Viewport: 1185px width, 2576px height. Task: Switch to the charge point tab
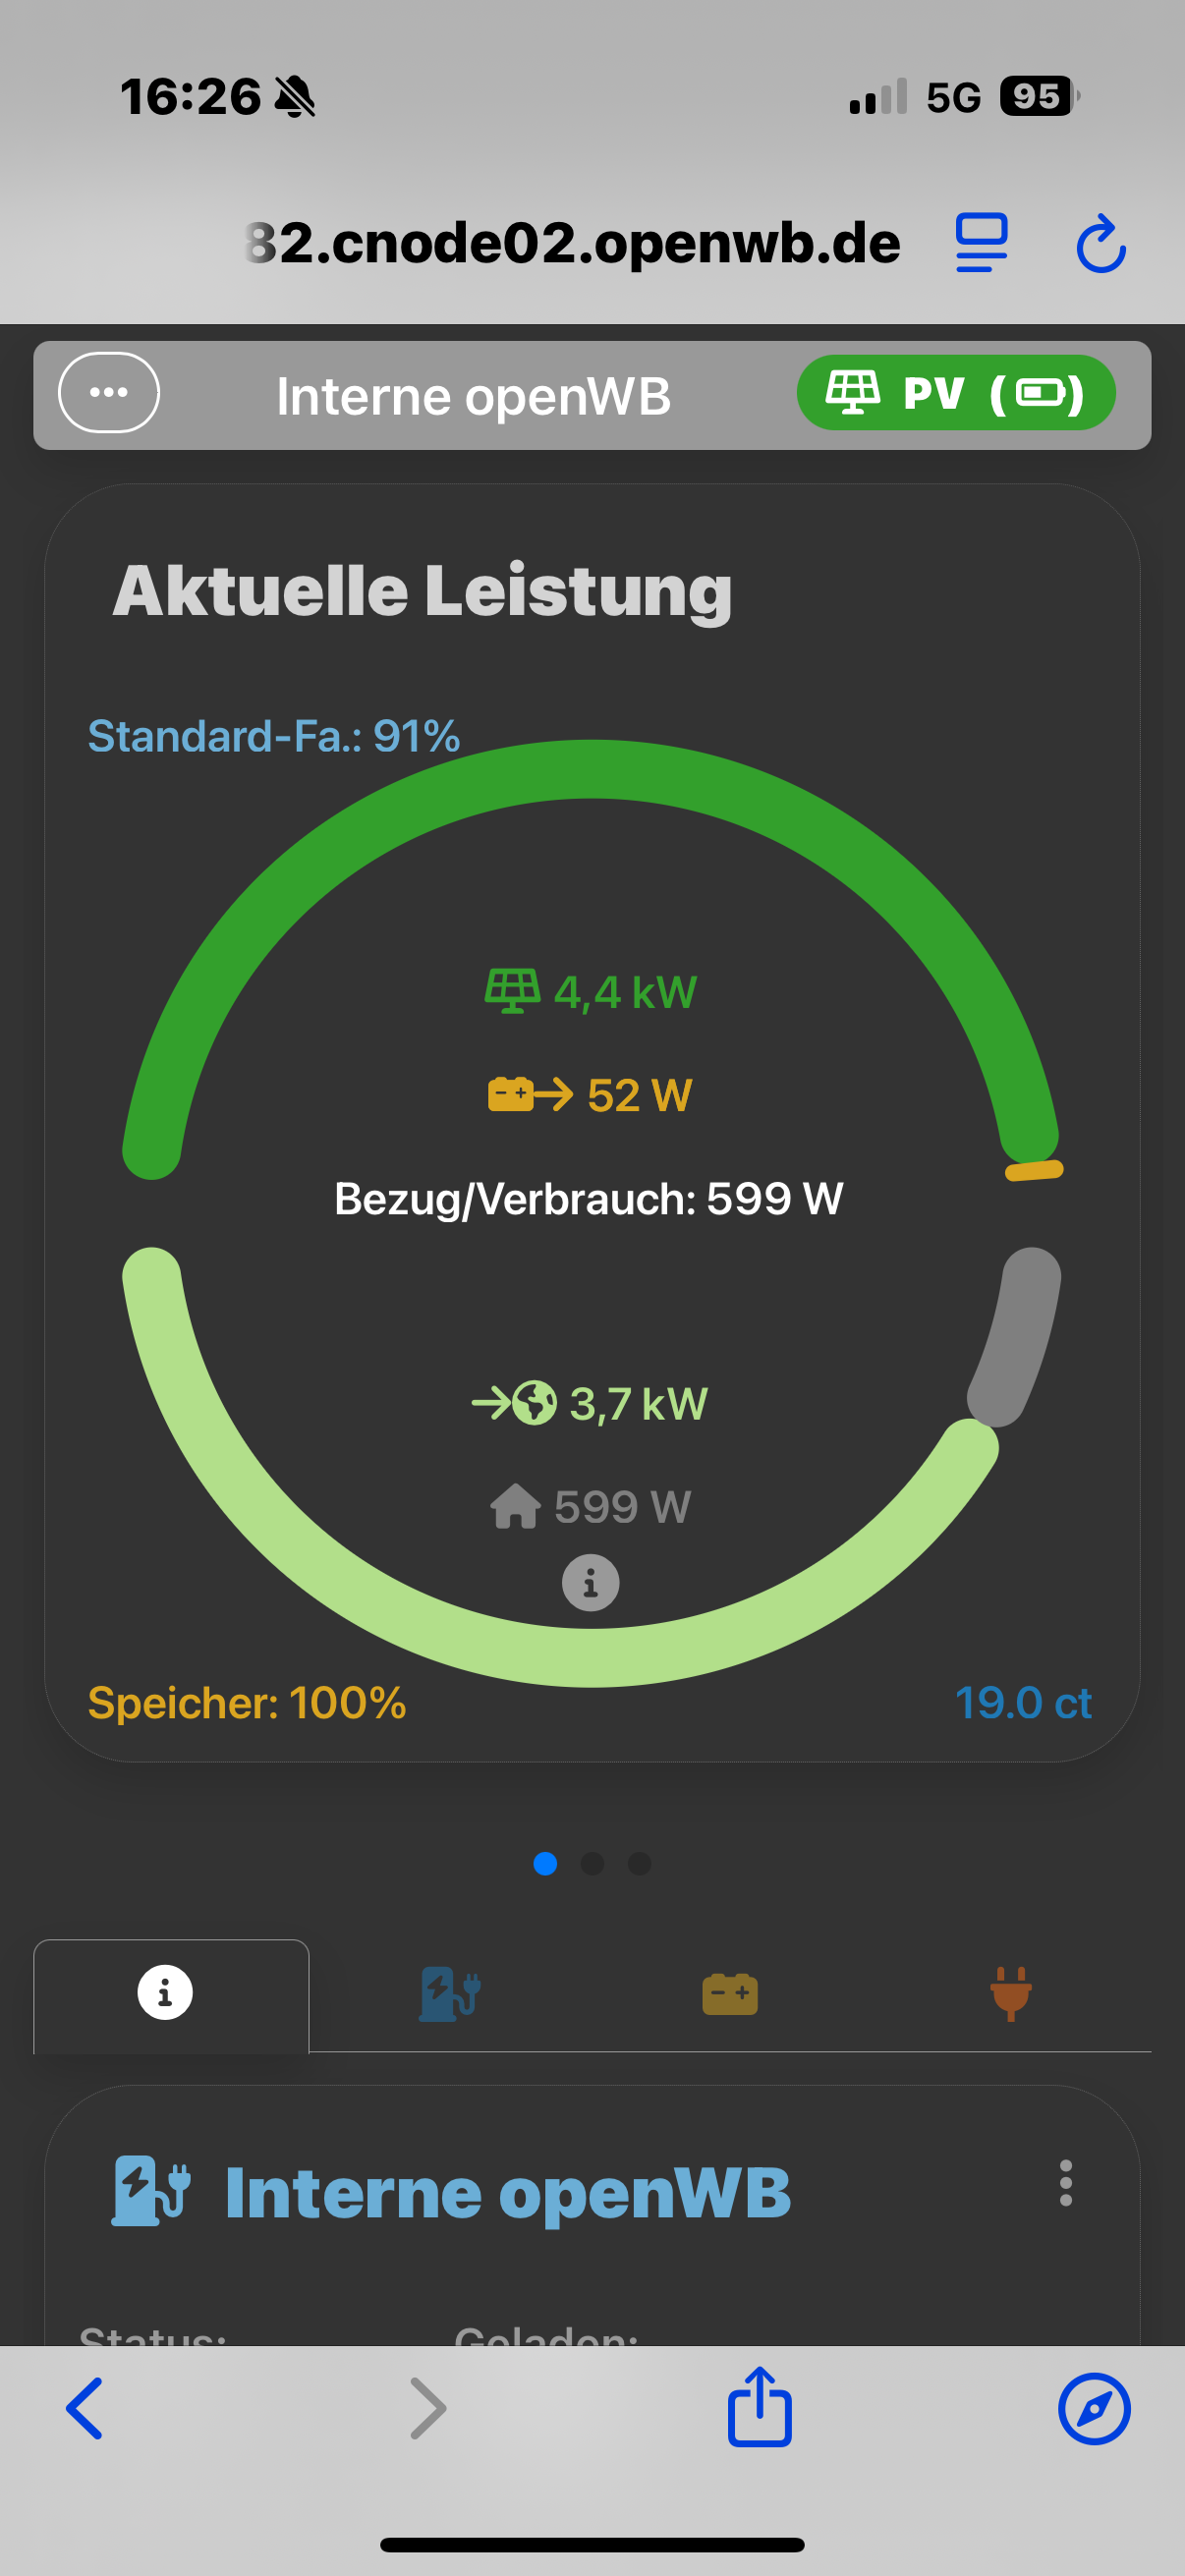[x=449, y=1994]
